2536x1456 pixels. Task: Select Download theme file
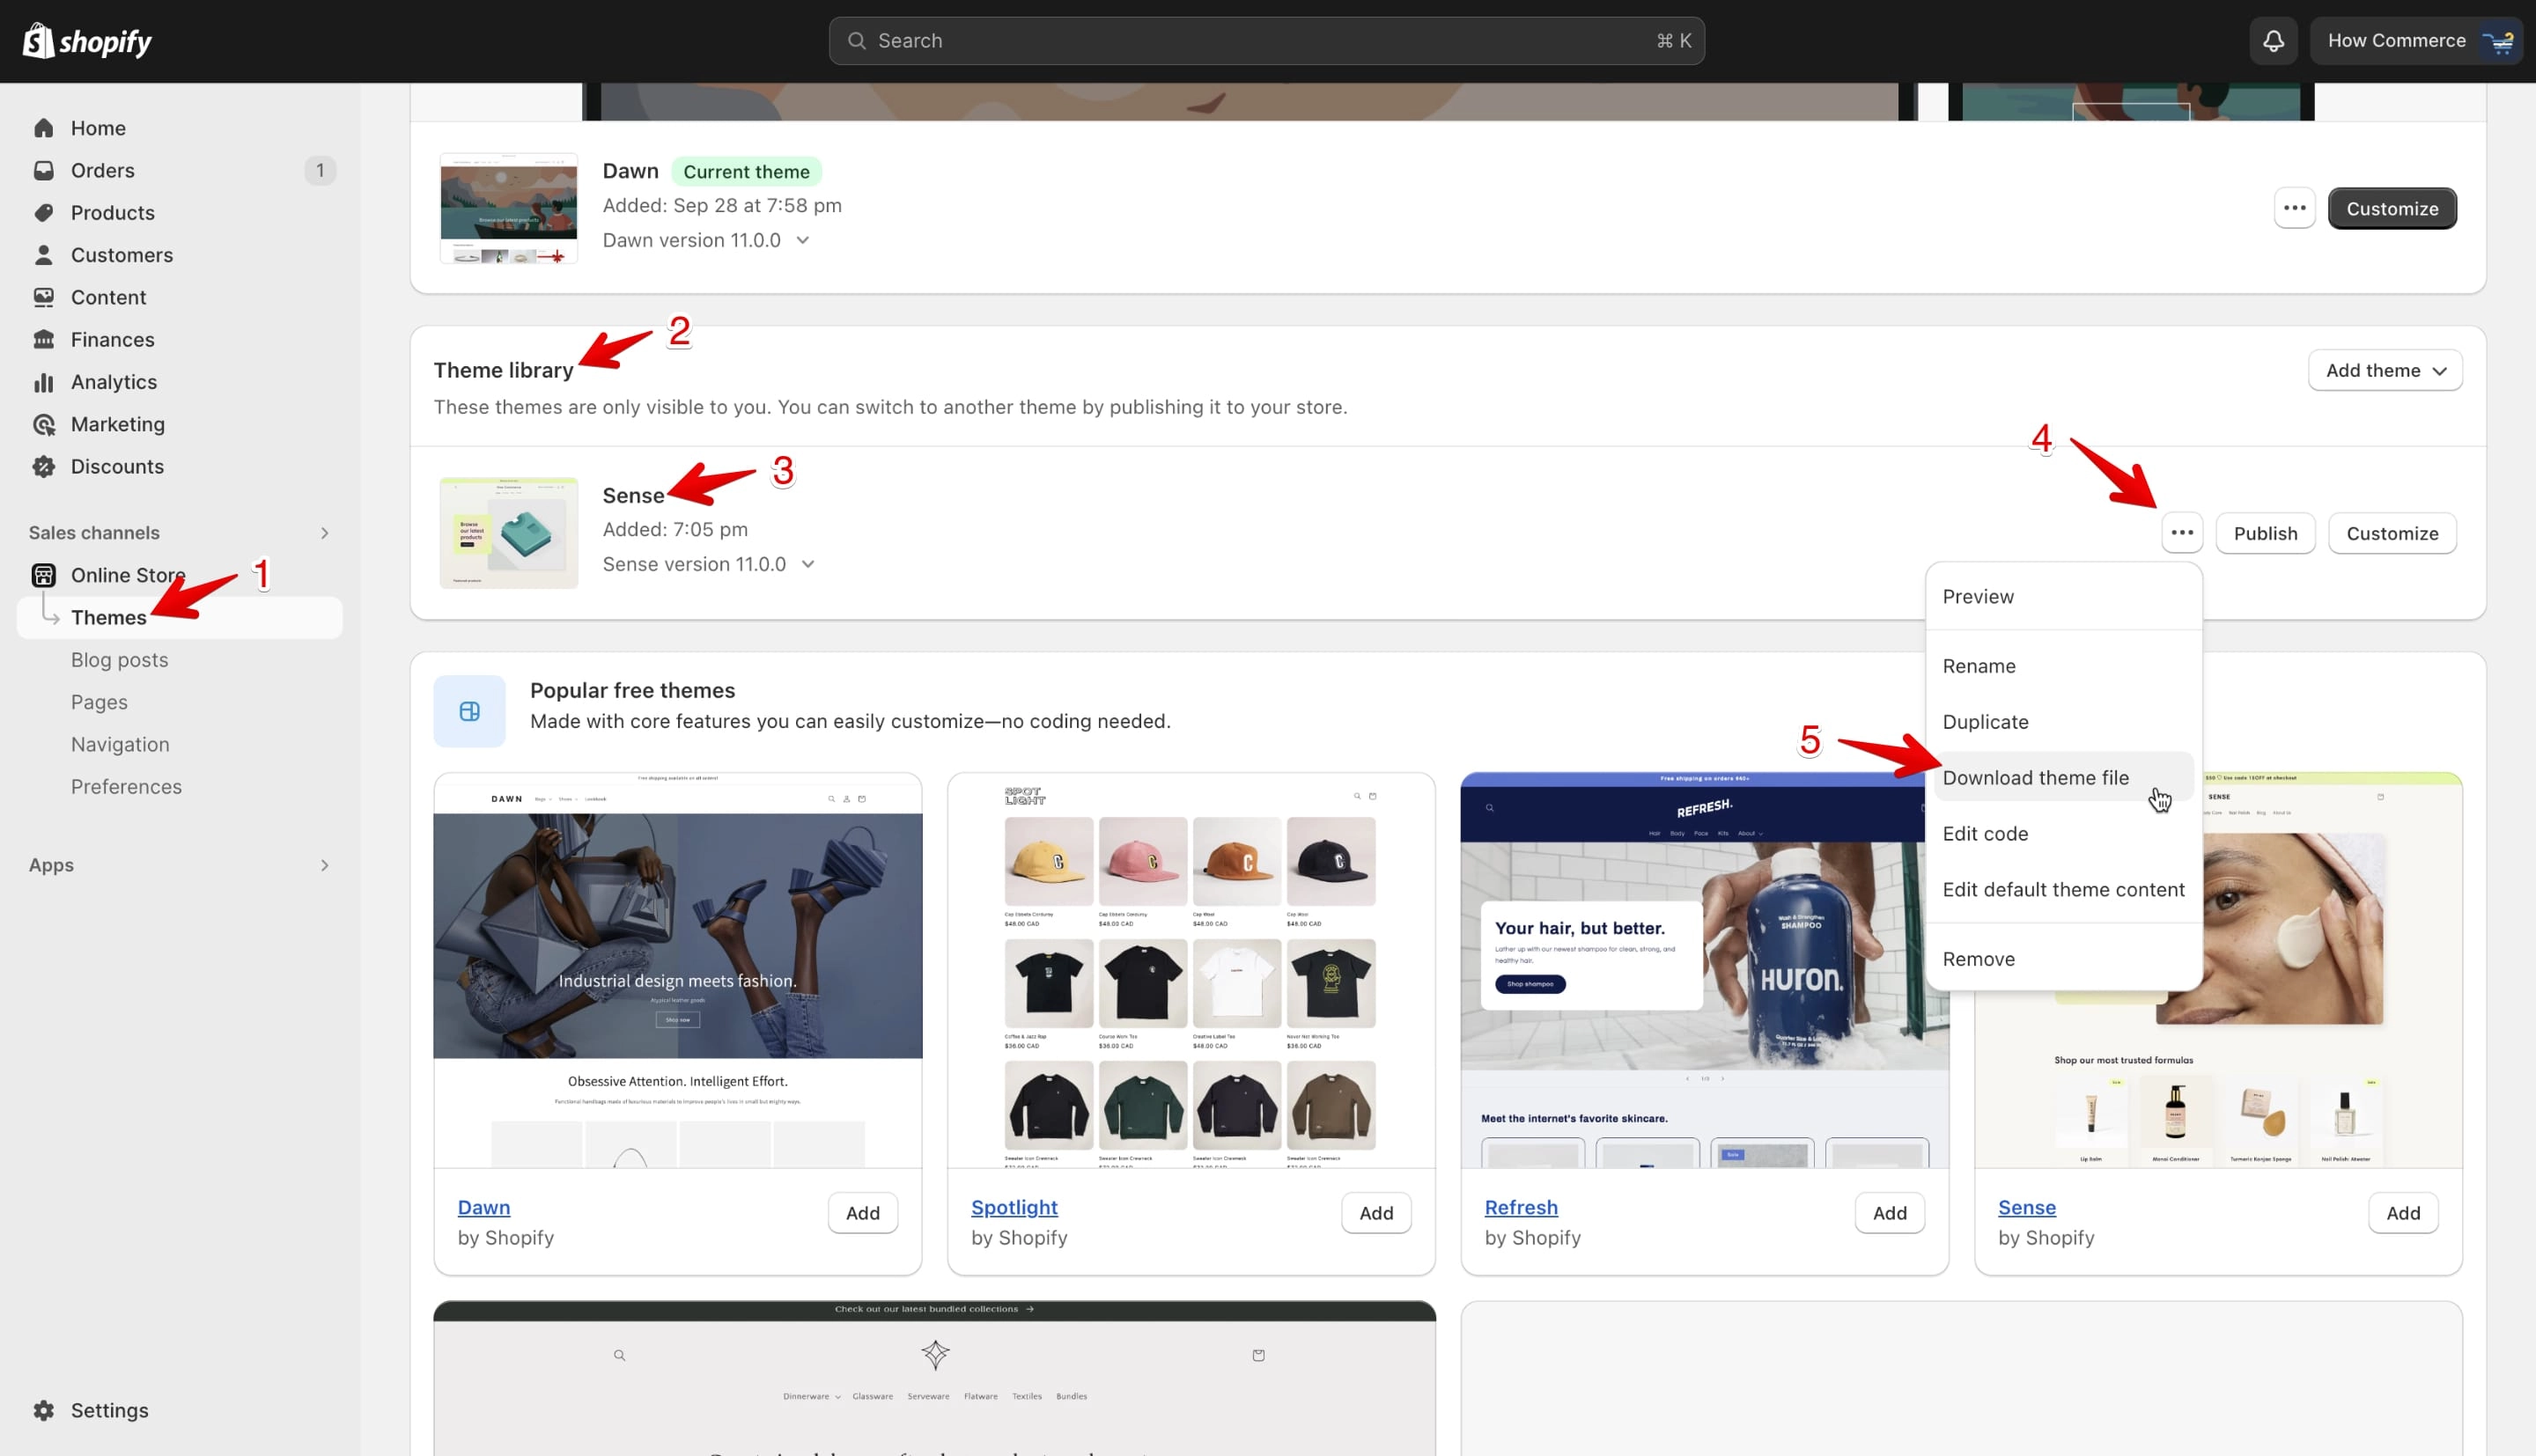pos(2062,778)
